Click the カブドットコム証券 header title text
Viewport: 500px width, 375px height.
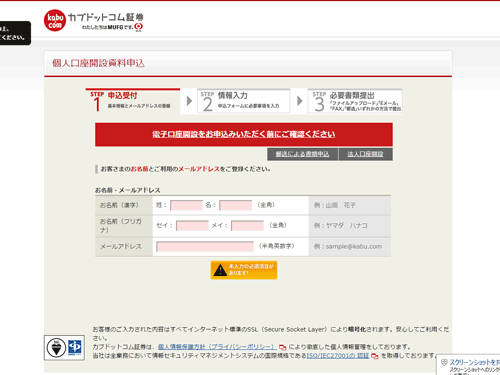point(106,17)
